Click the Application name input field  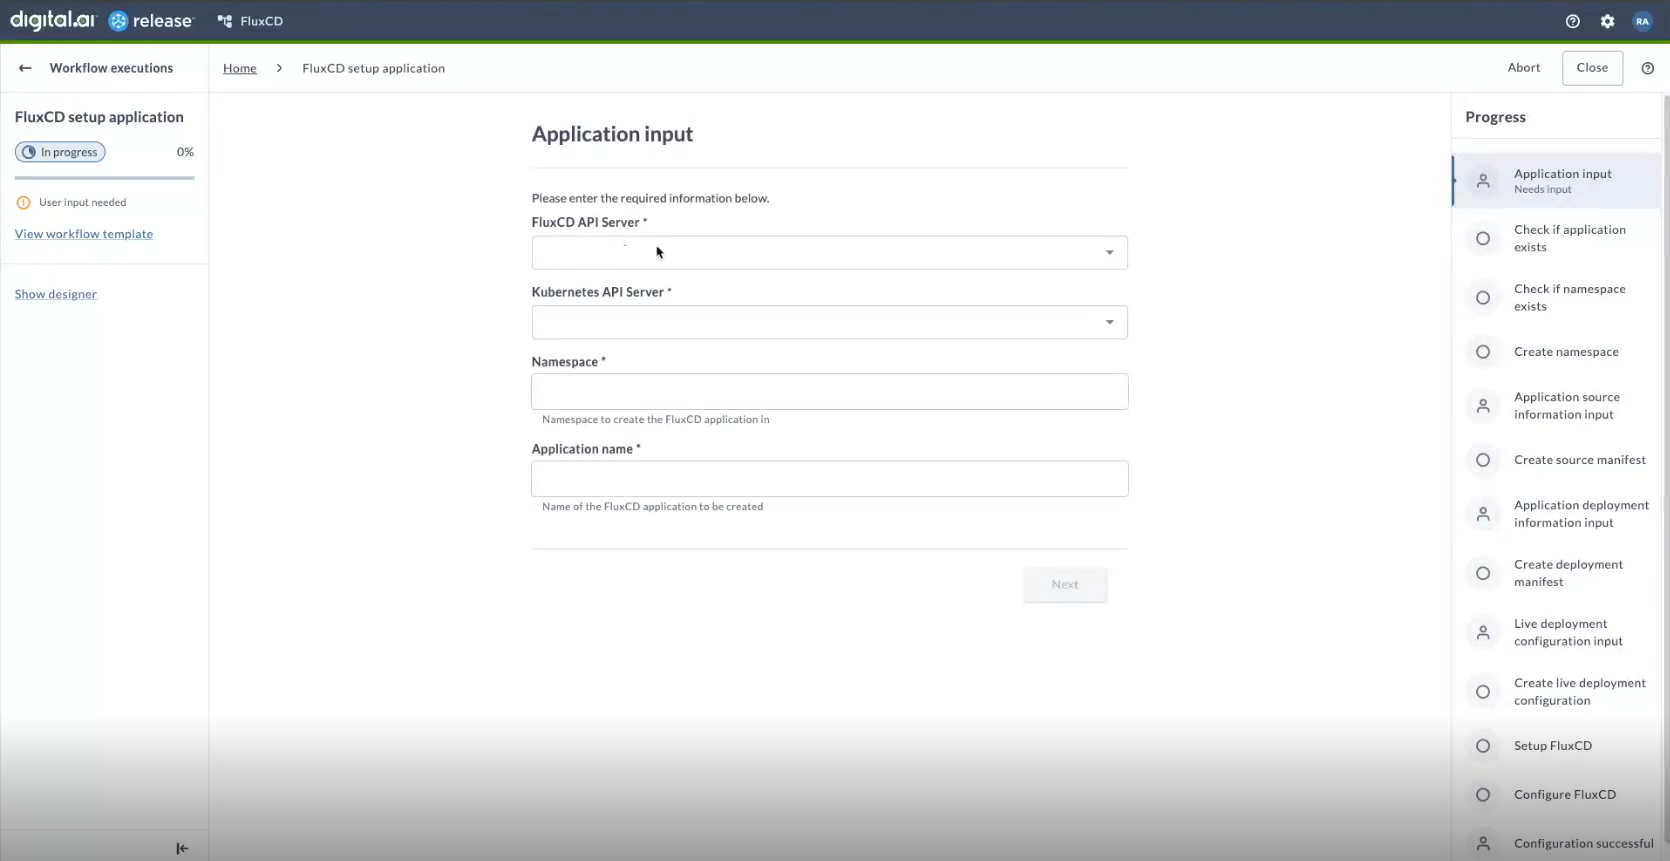point(829,478)
